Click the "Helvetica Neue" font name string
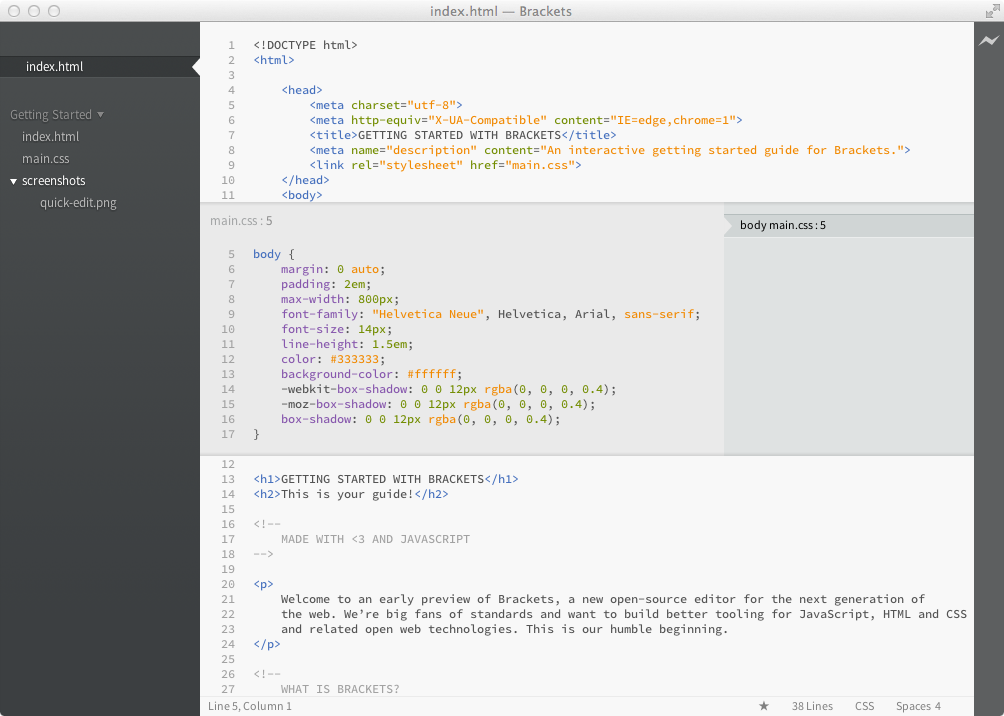This screenshot has width=1004, height=716. click(x=428, y=314)
